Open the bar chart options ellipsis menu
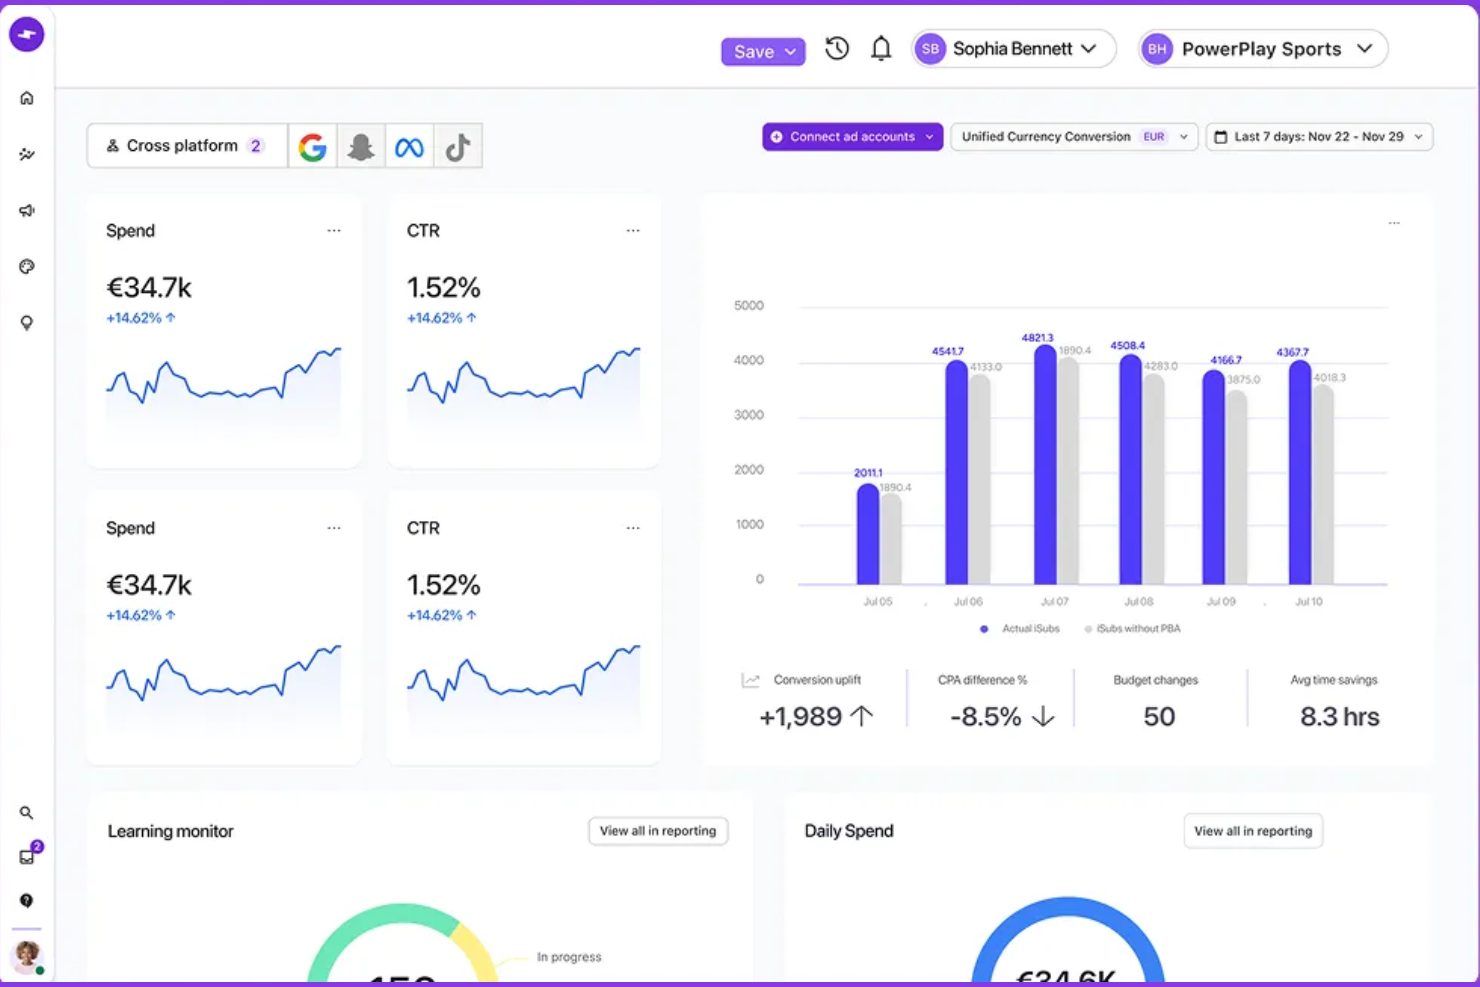1480x987 pixels. tap(1394, 223)
